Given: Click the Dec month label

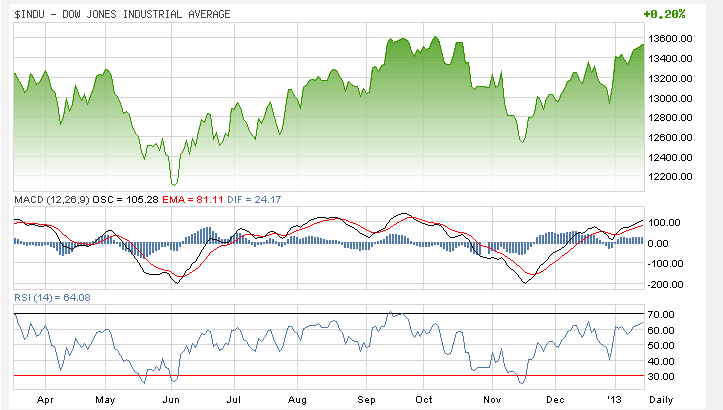Looking at the screenshot, I should pyautogui.click(x=555, y=400).
